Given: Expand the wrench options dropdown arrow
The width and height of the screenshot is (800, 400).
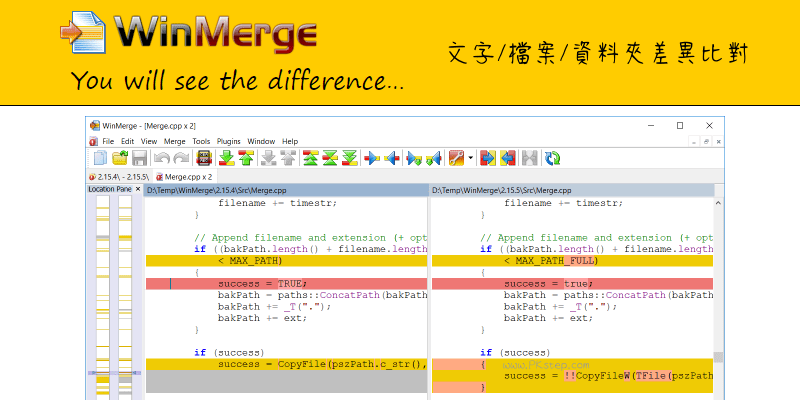Looking at the screenshot, I should click(470, 158).
